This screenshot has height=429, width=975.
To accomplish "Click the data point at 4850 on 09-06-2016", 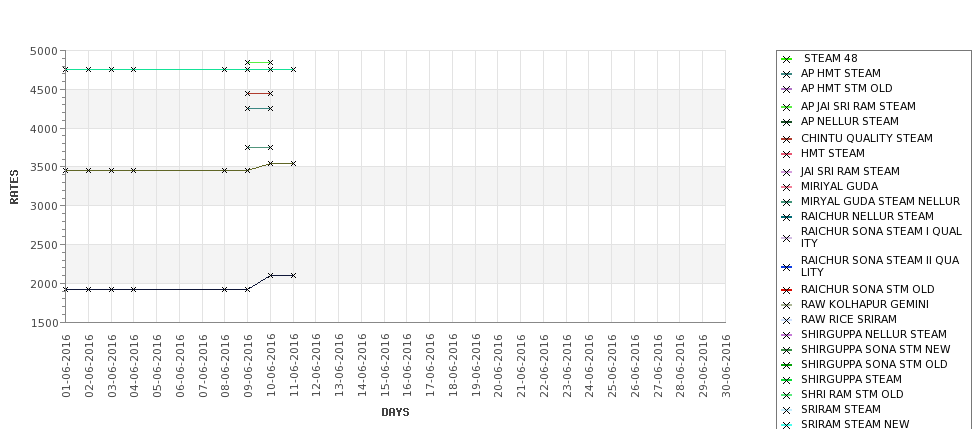I will click(x=247, y=63).
